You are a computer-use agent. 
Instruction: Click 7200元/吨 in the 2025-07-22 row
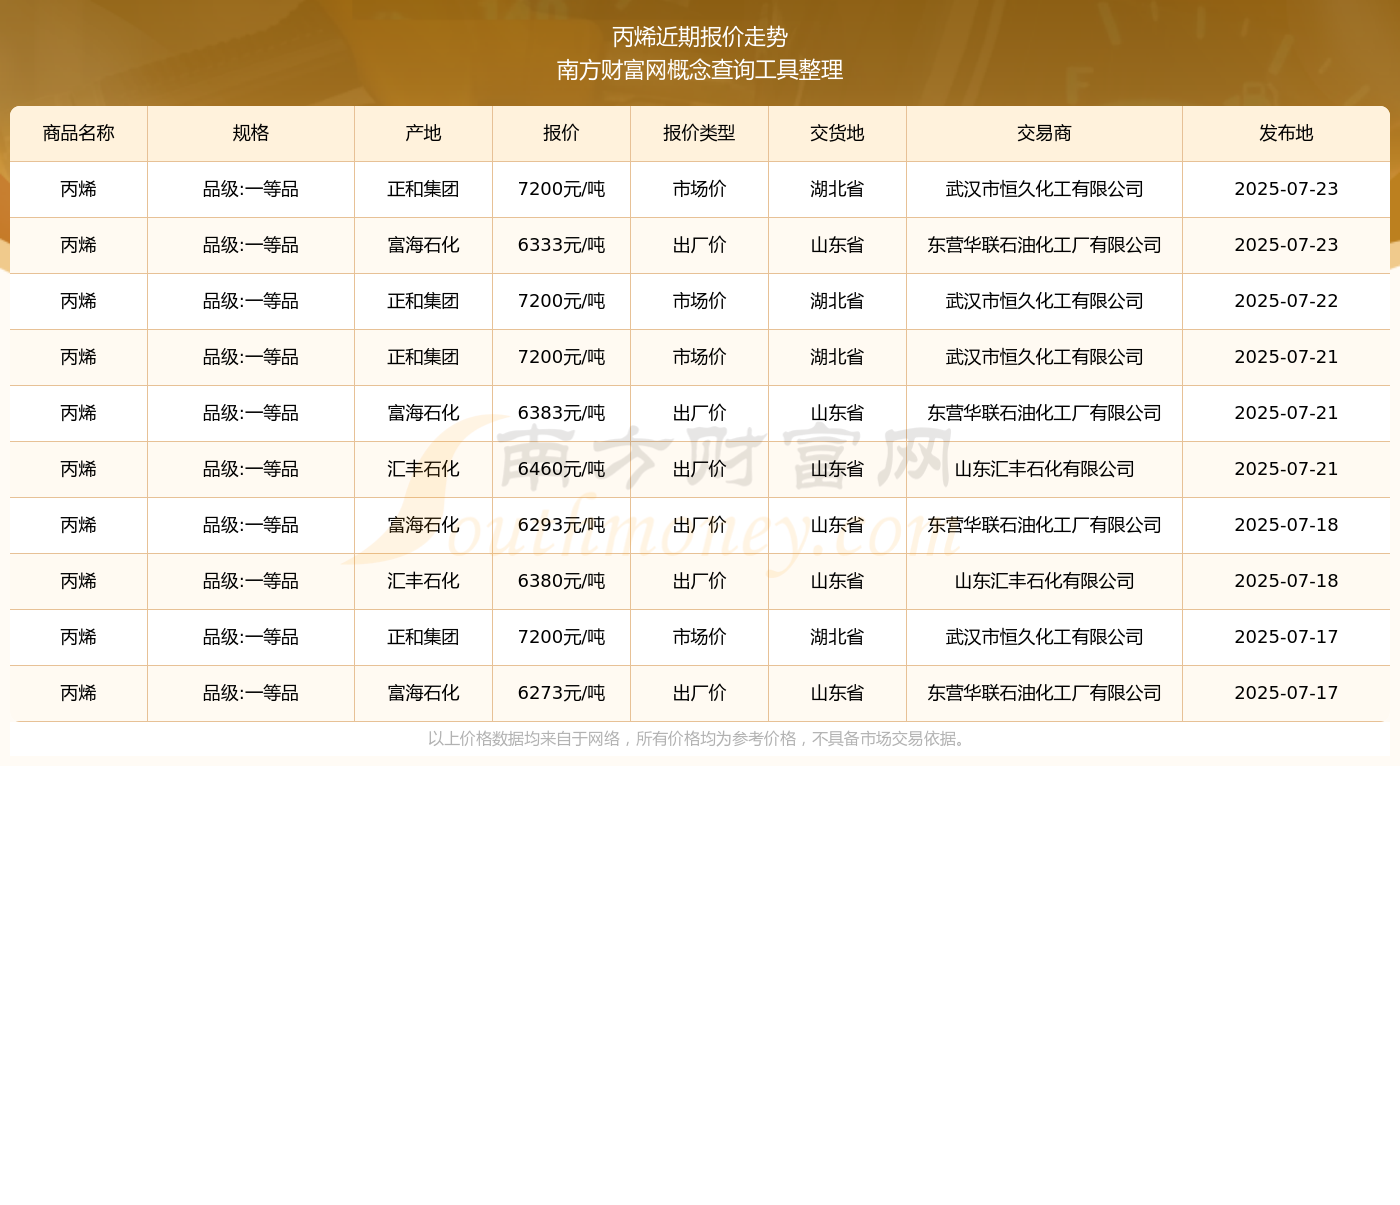(x=561, y=301)
